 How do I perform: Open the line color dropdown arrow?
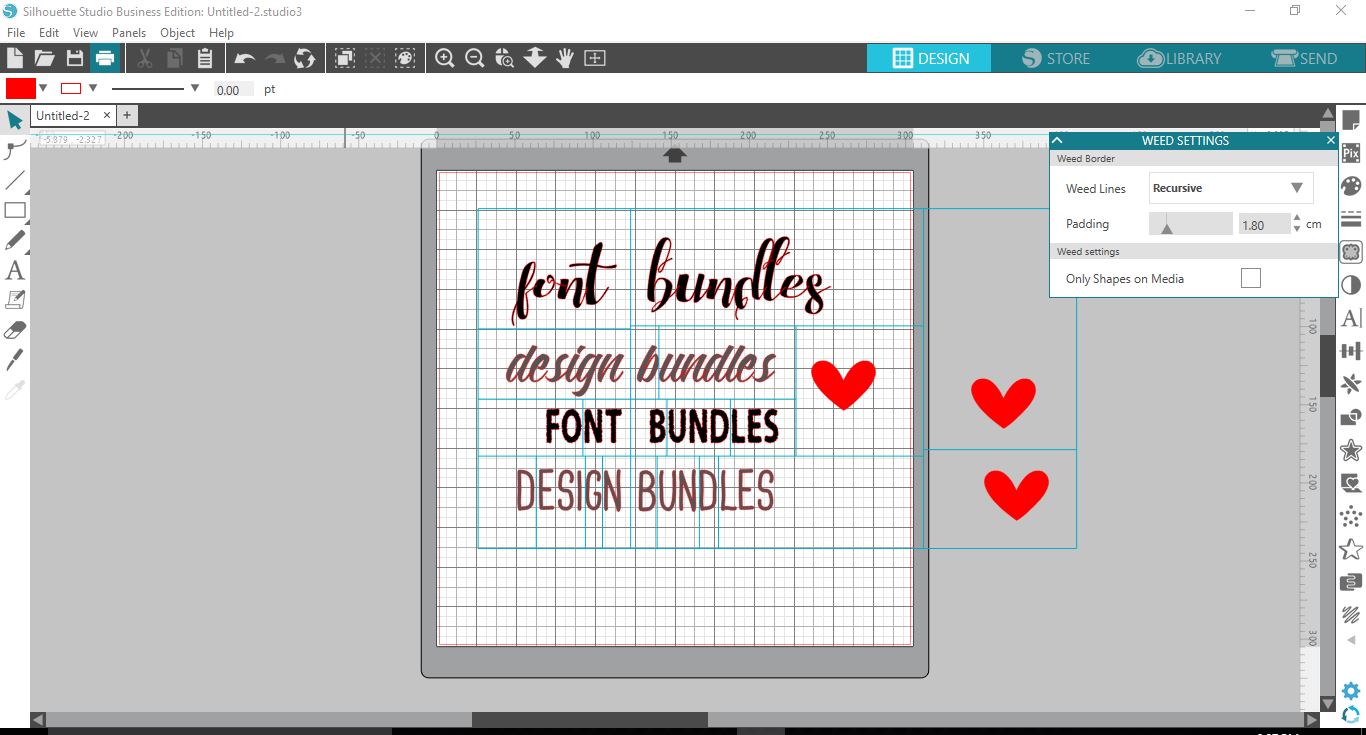click(93, 89)
